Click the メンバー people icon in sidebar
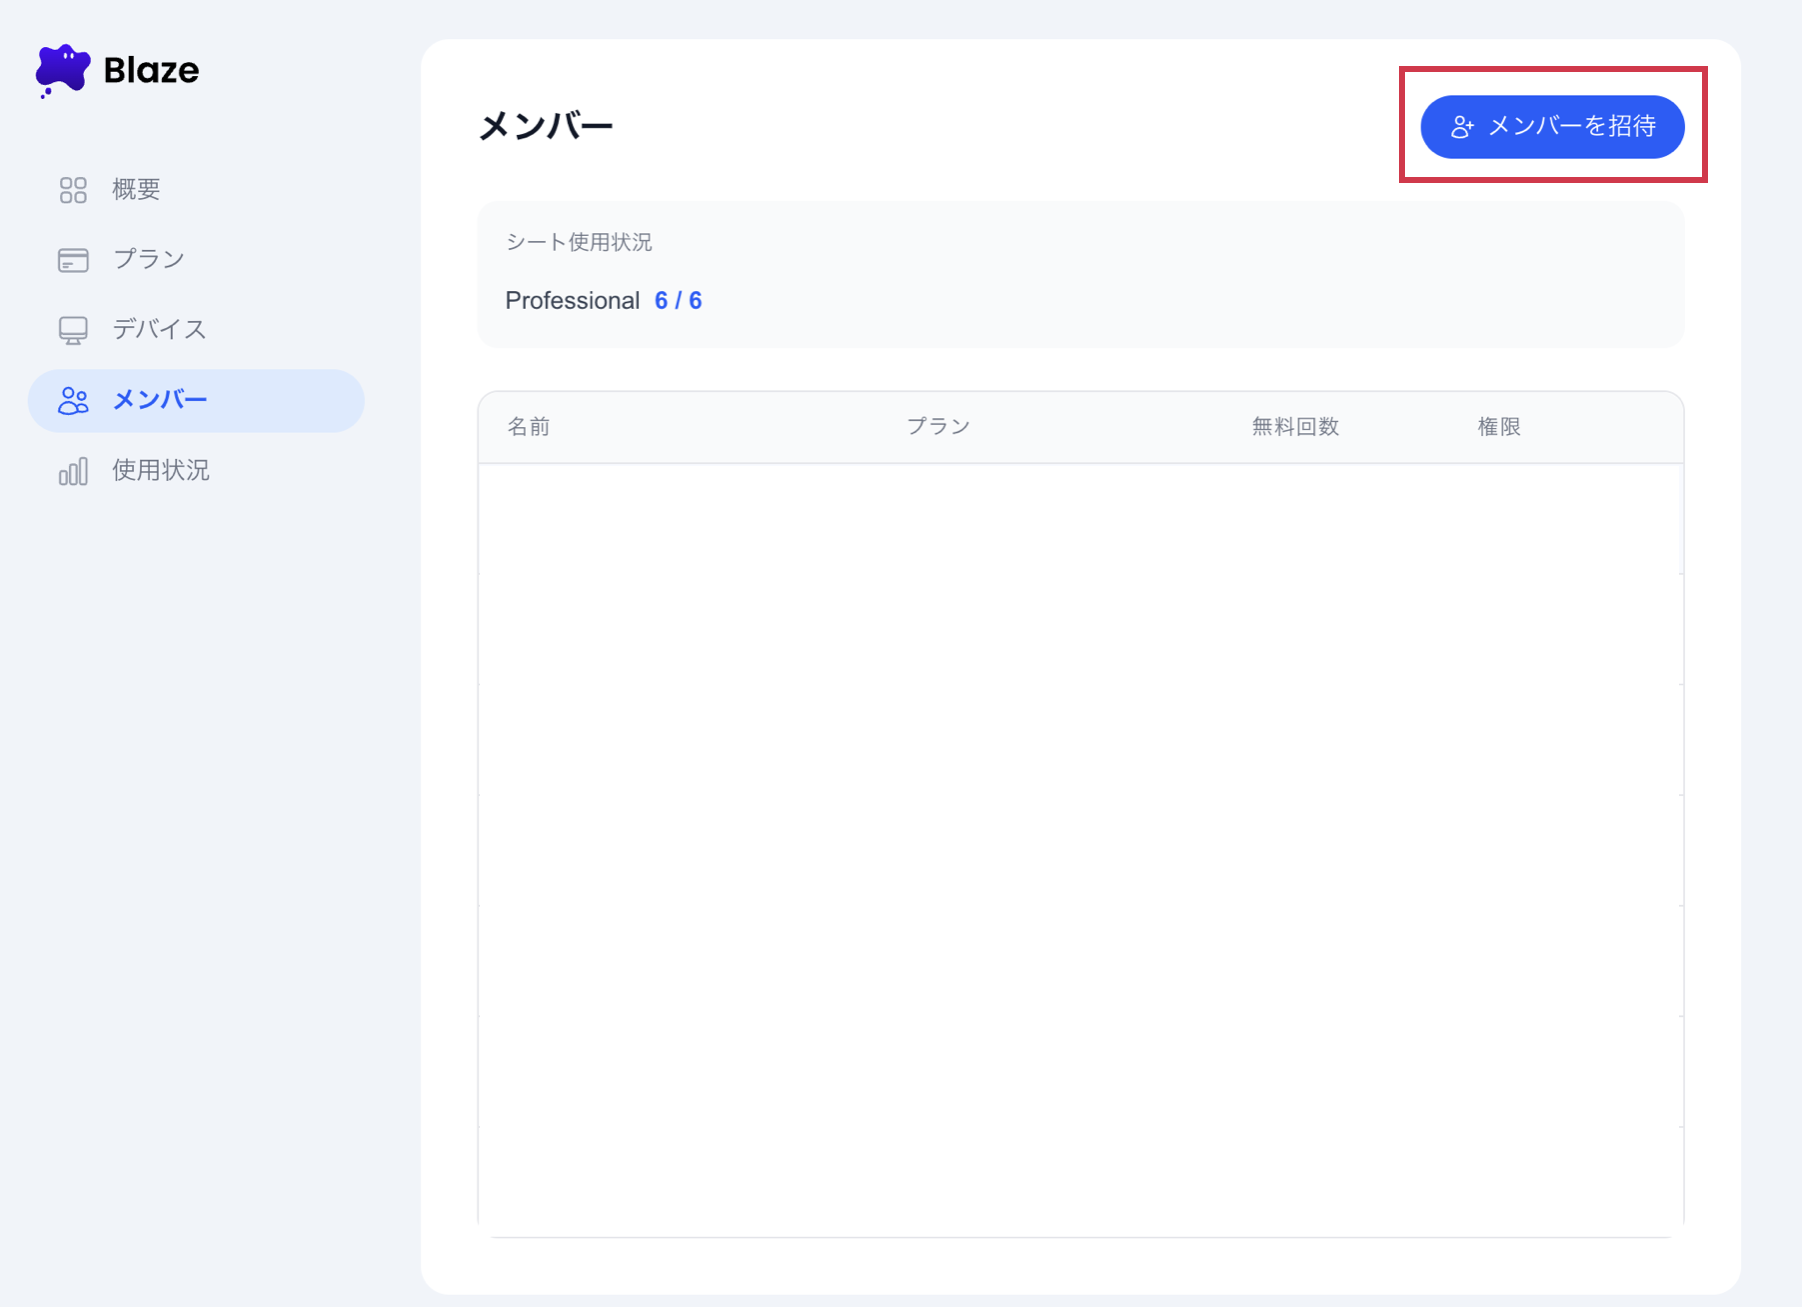1802x1308 pixels. [x=73, y=401]
